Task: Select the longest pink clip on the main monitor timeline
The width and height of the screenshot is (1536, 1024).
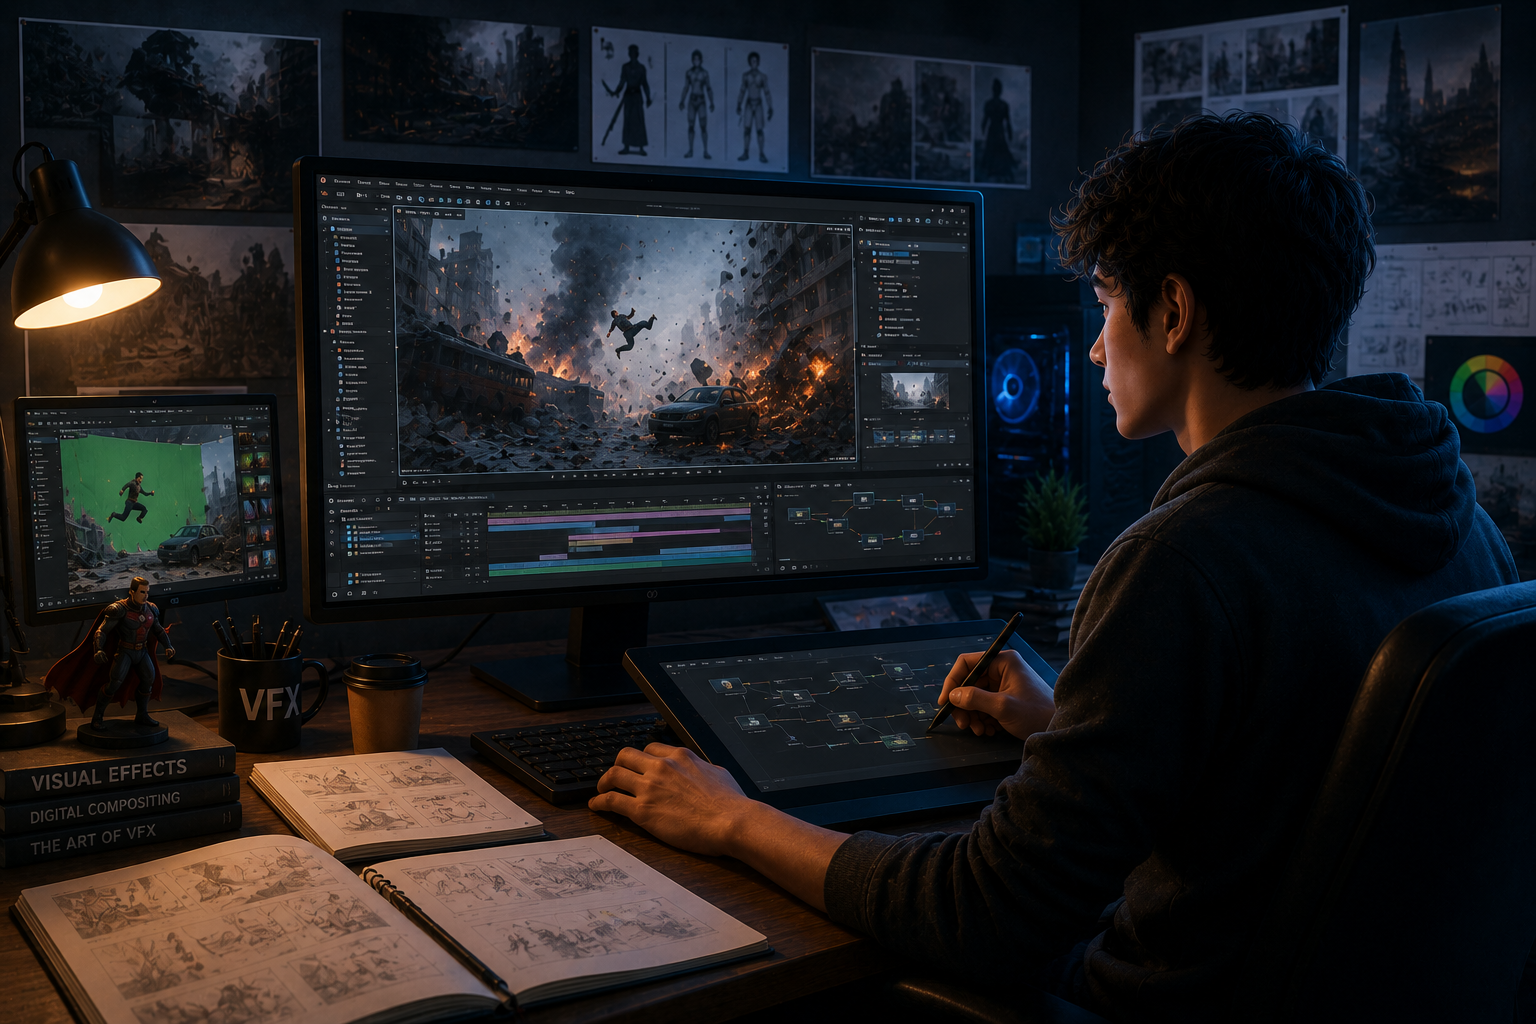Action: pyautogui.click(x=620, y=518)
